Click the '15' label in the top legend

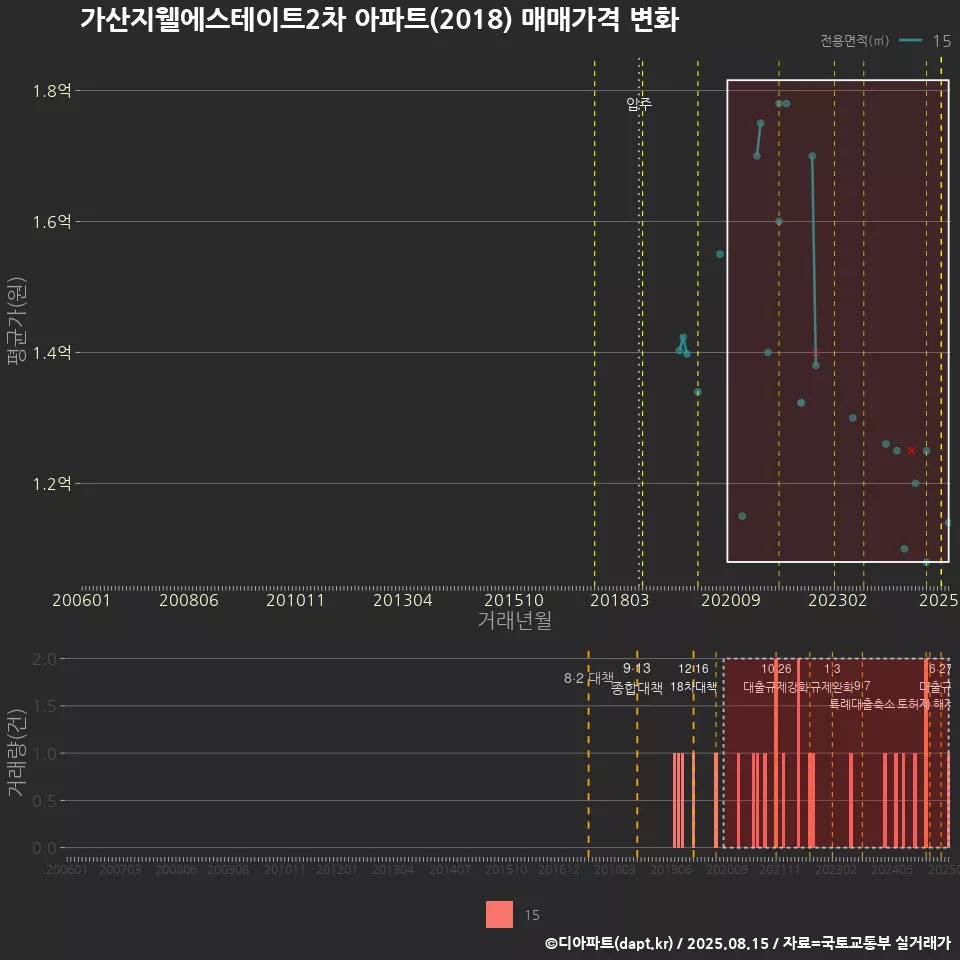coord(942,41)
